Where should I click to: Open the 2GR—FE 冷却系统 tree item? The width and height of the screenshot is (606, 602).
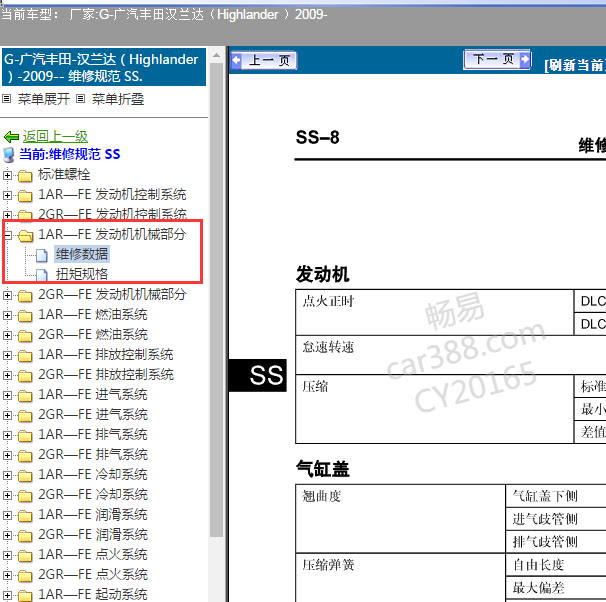point(93,495)
